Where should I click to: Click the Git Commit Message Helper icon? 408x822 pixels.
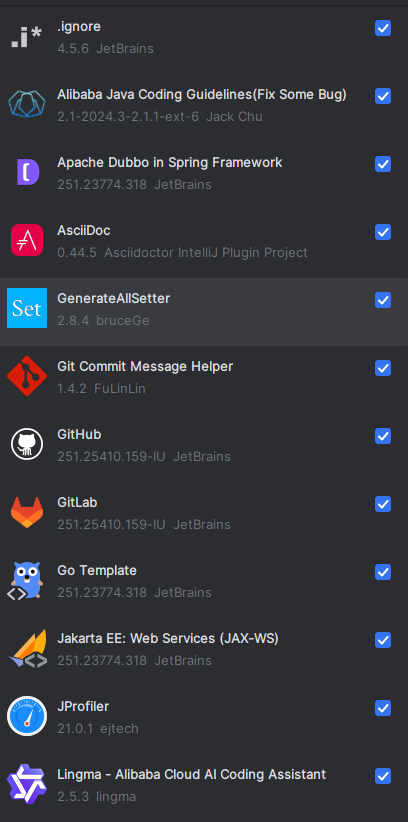click(27, 376)
